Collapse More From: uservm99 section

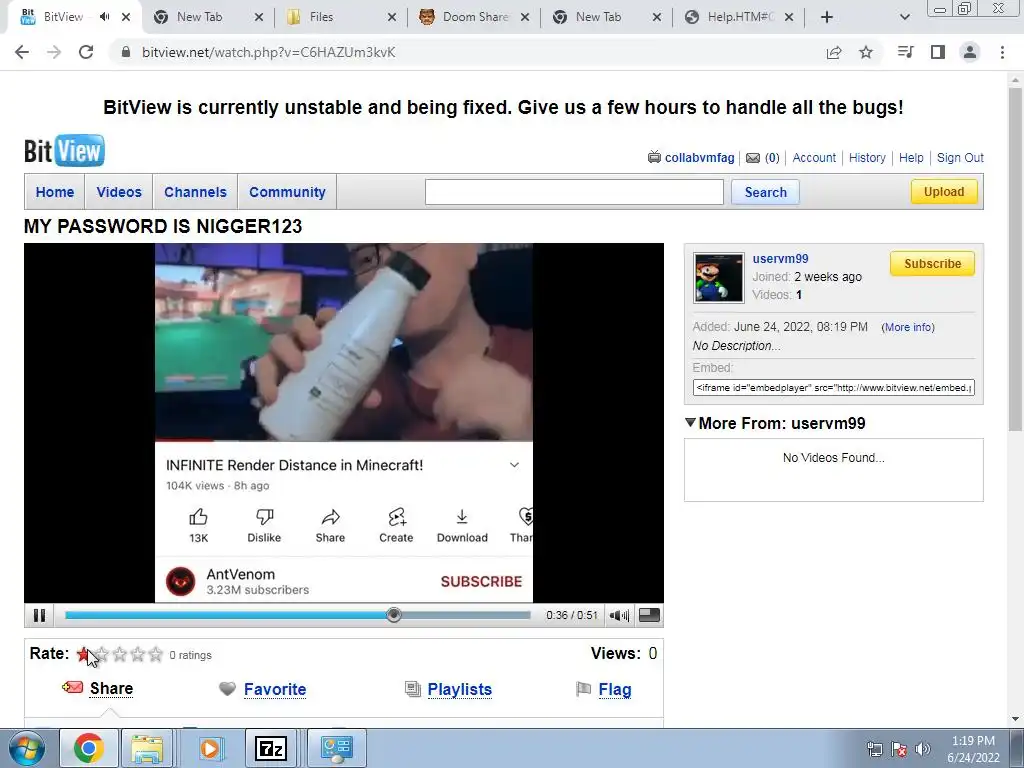[x=690, y=423]
